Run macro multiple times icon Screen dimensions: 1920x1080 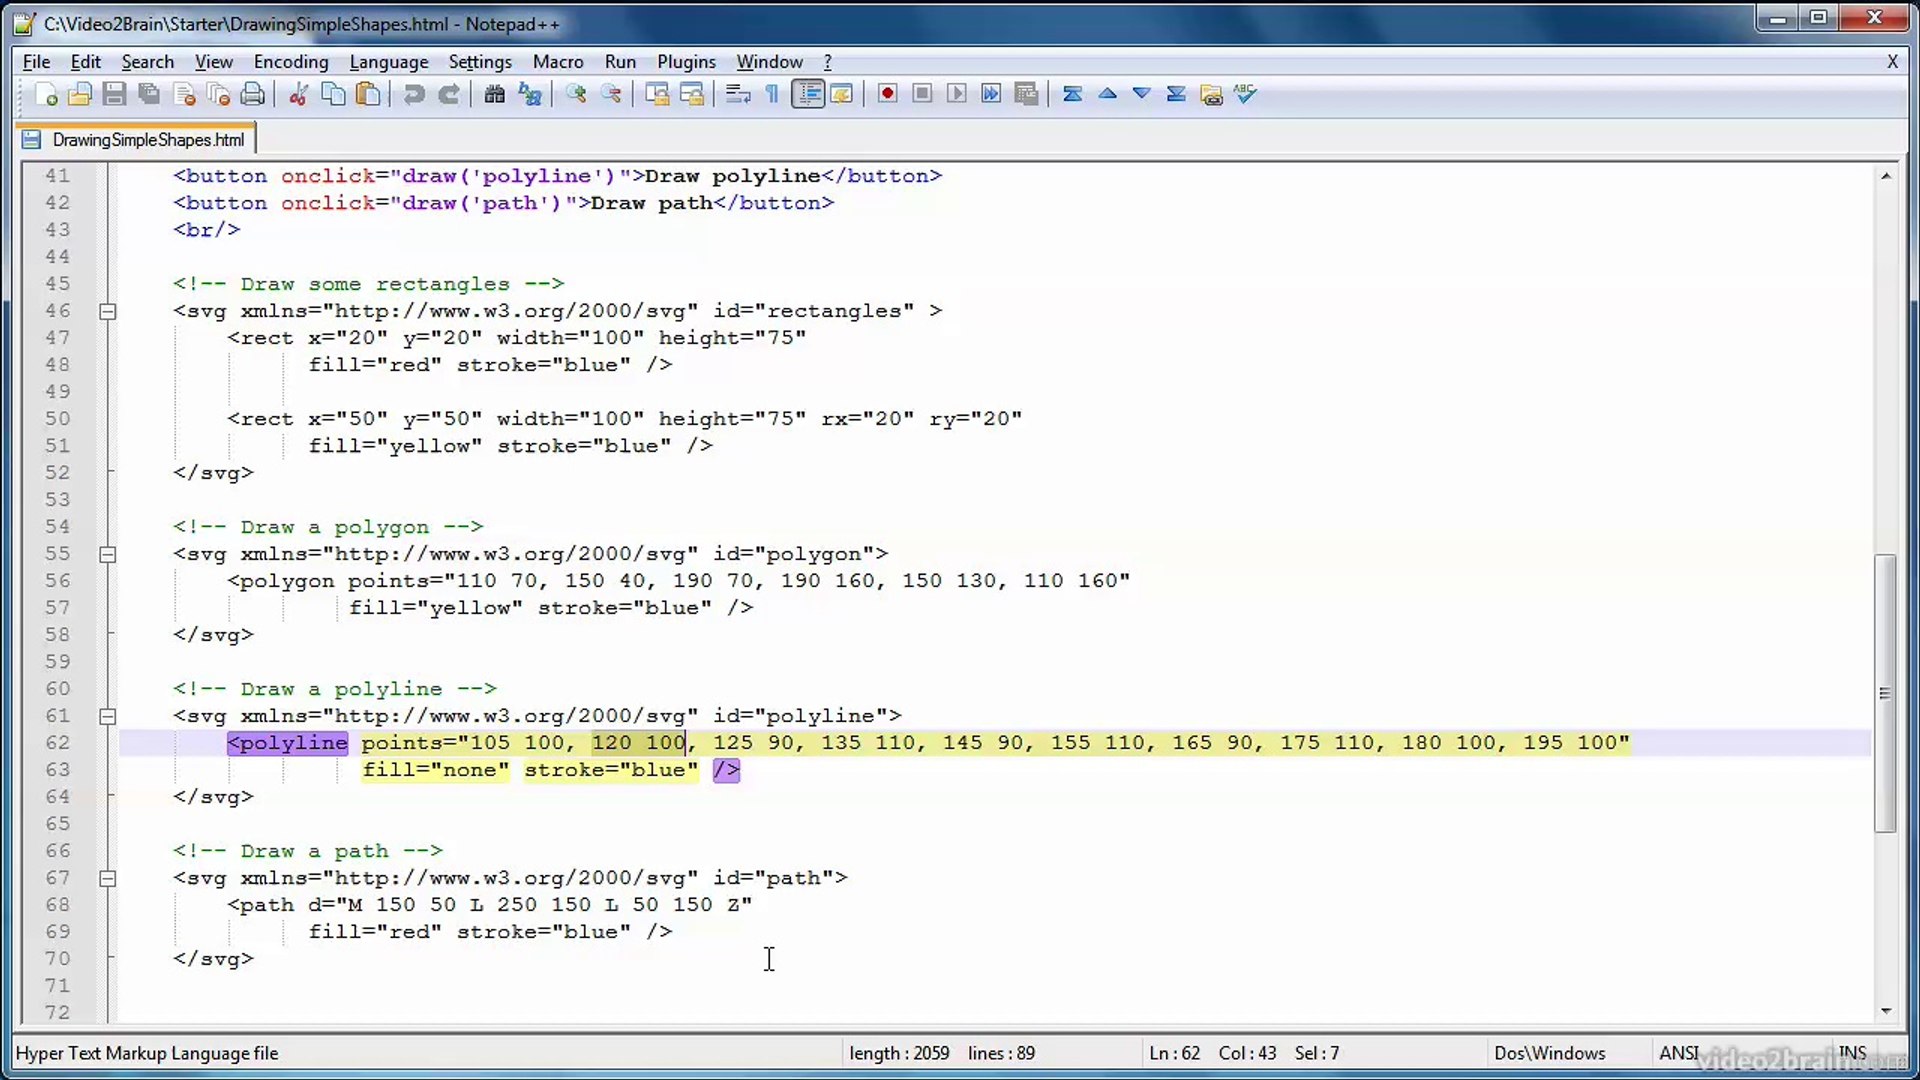(991, 94)
